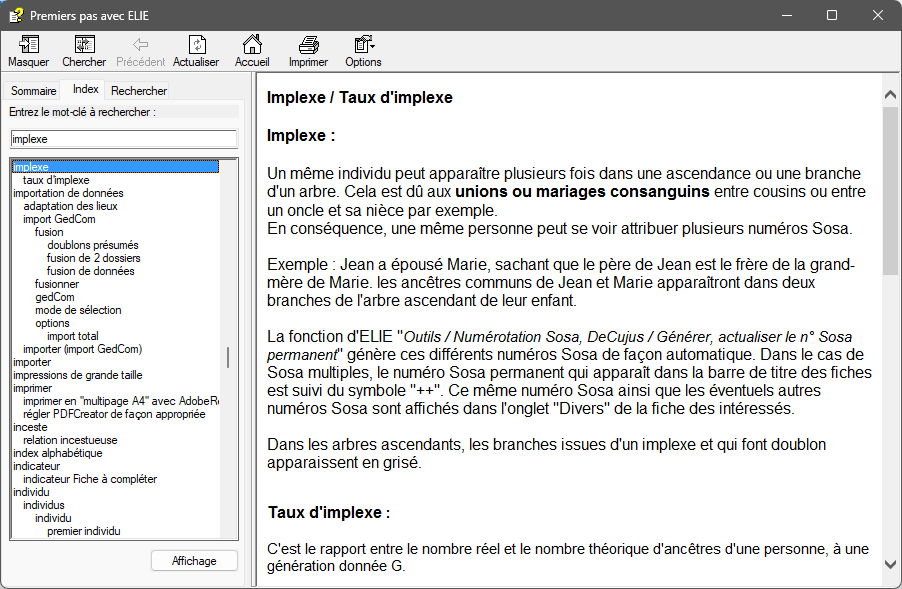Maximize the help window
This screenshot has width=902, height=589.
[832, 16]
